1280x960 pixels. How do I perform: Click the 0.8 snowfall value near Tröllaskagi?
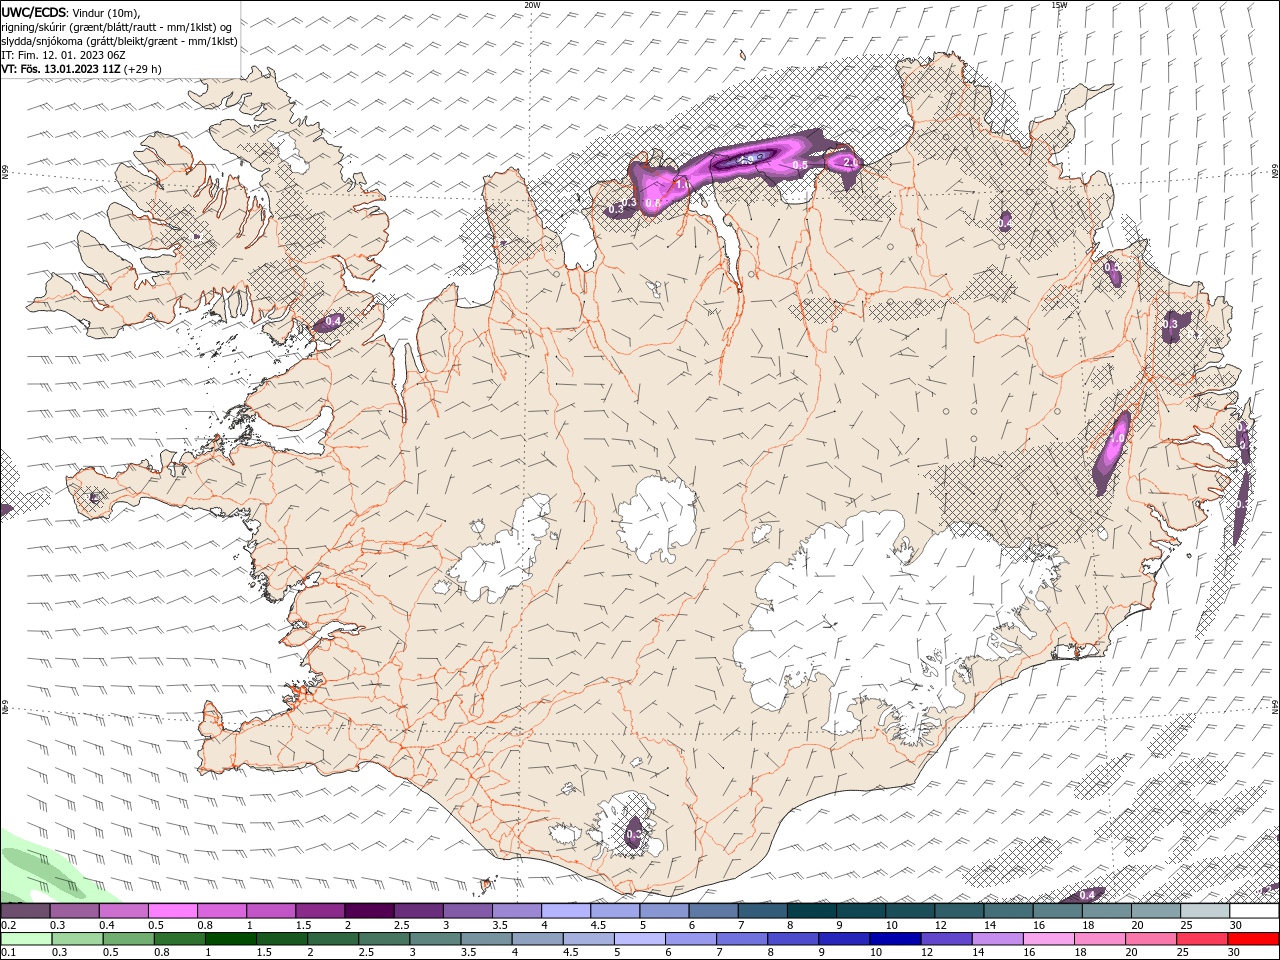click(x=652, y=203)
